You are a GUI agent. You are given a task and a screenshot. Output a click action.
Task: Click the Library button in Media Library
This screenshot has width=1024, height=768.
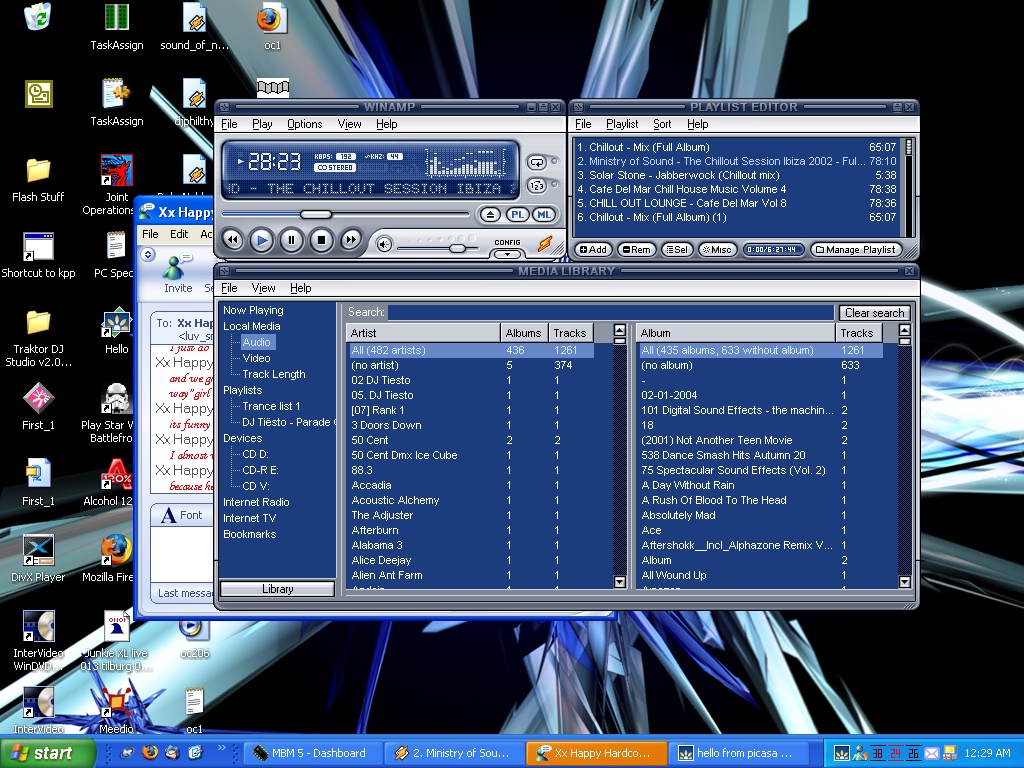tap(278, 589)
